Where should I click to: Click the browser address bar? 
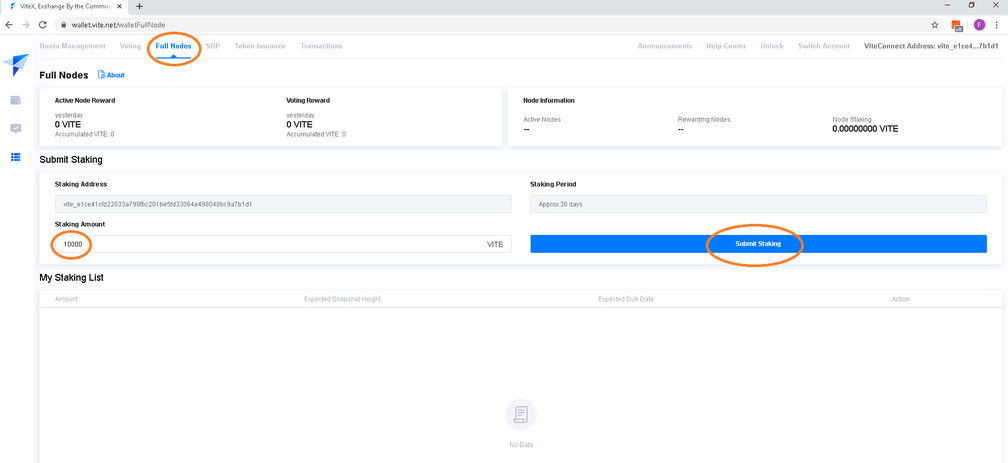tap(498, 24)
